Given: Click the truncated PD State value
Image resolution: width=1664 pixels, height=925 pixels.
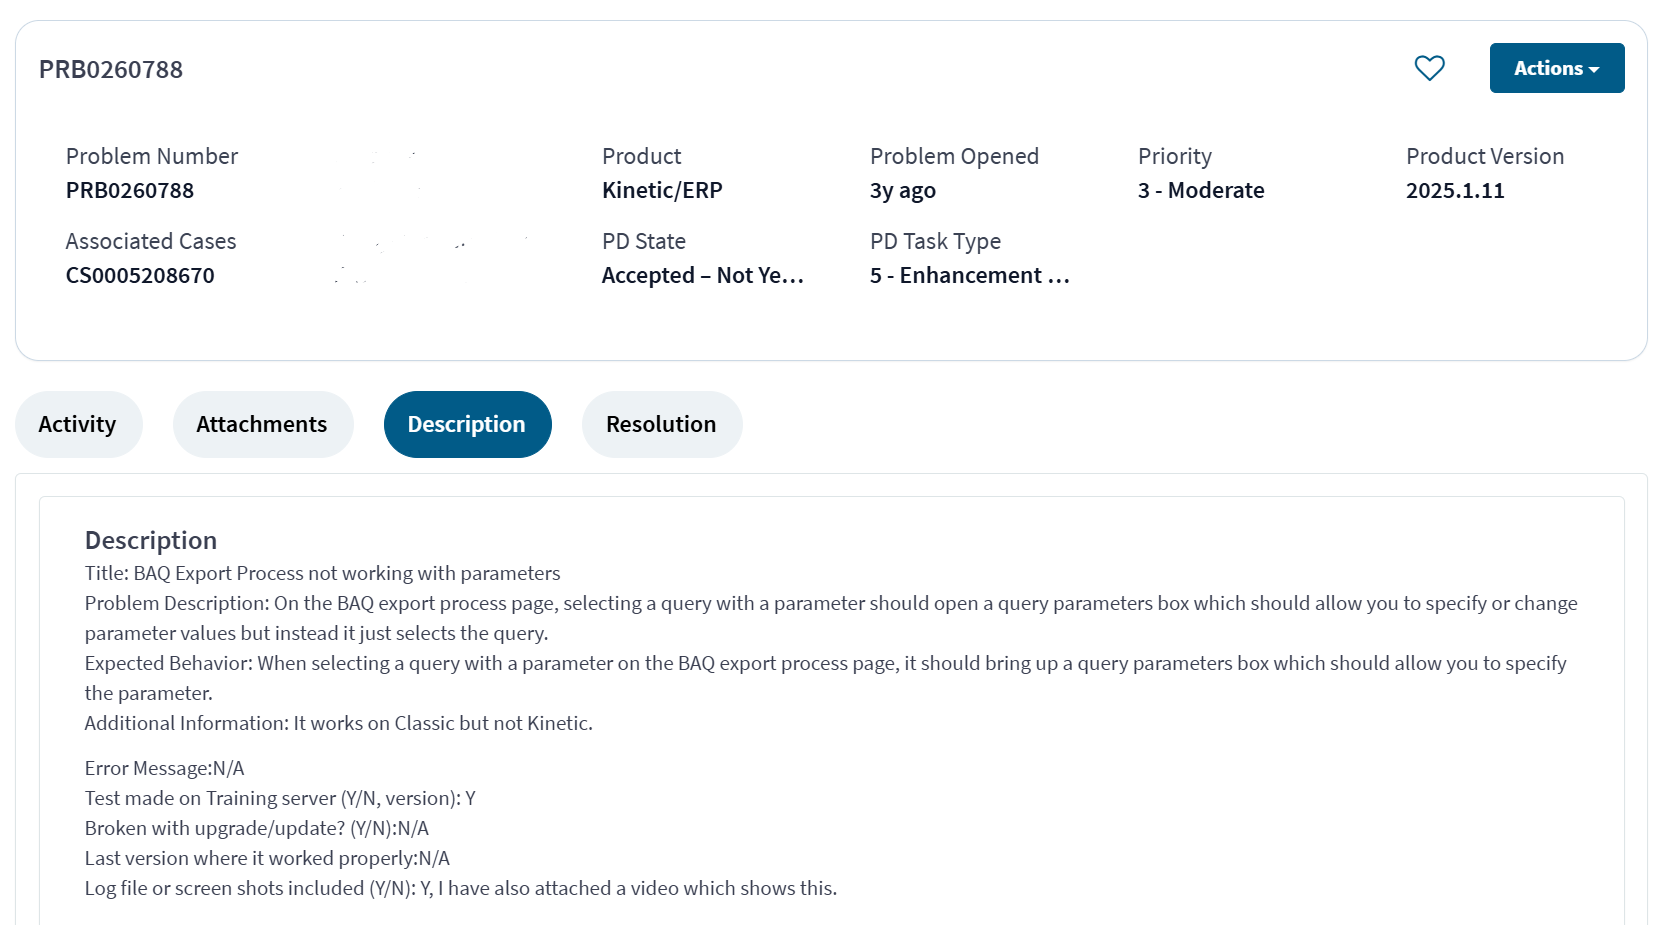Looking at the screenshot, I should pyautogui.click(x=702, y=275).
